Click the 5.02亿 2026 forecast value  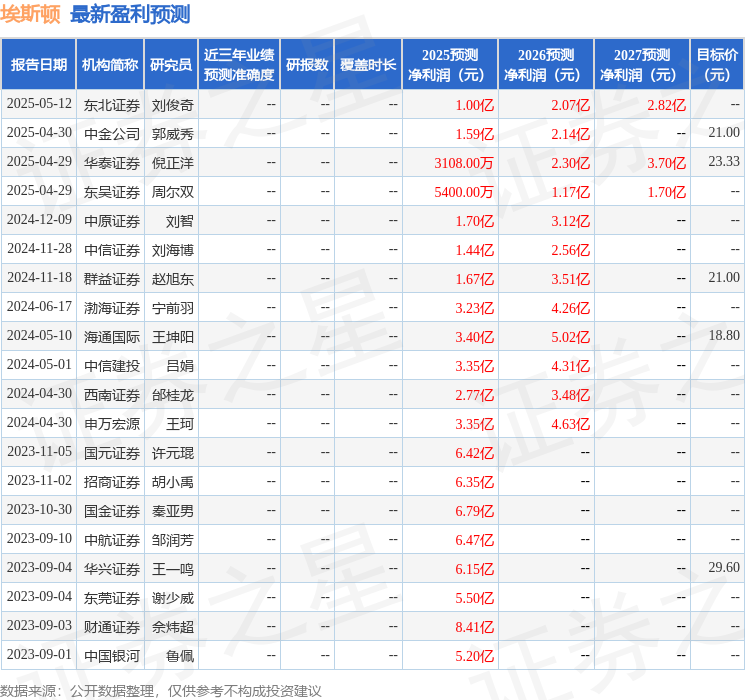(x=571, y=337)
